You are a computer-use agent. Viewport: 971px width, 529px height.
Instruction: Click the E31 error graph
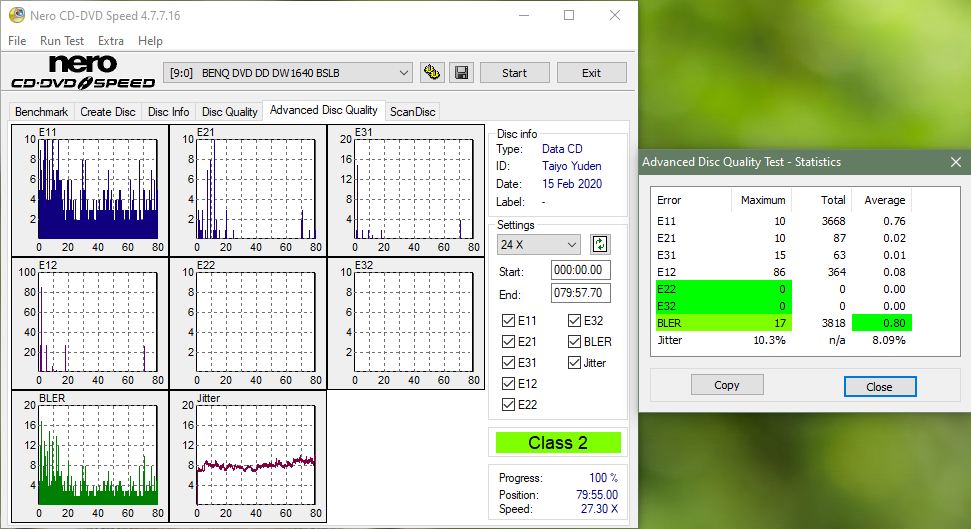tap(406, 191)
